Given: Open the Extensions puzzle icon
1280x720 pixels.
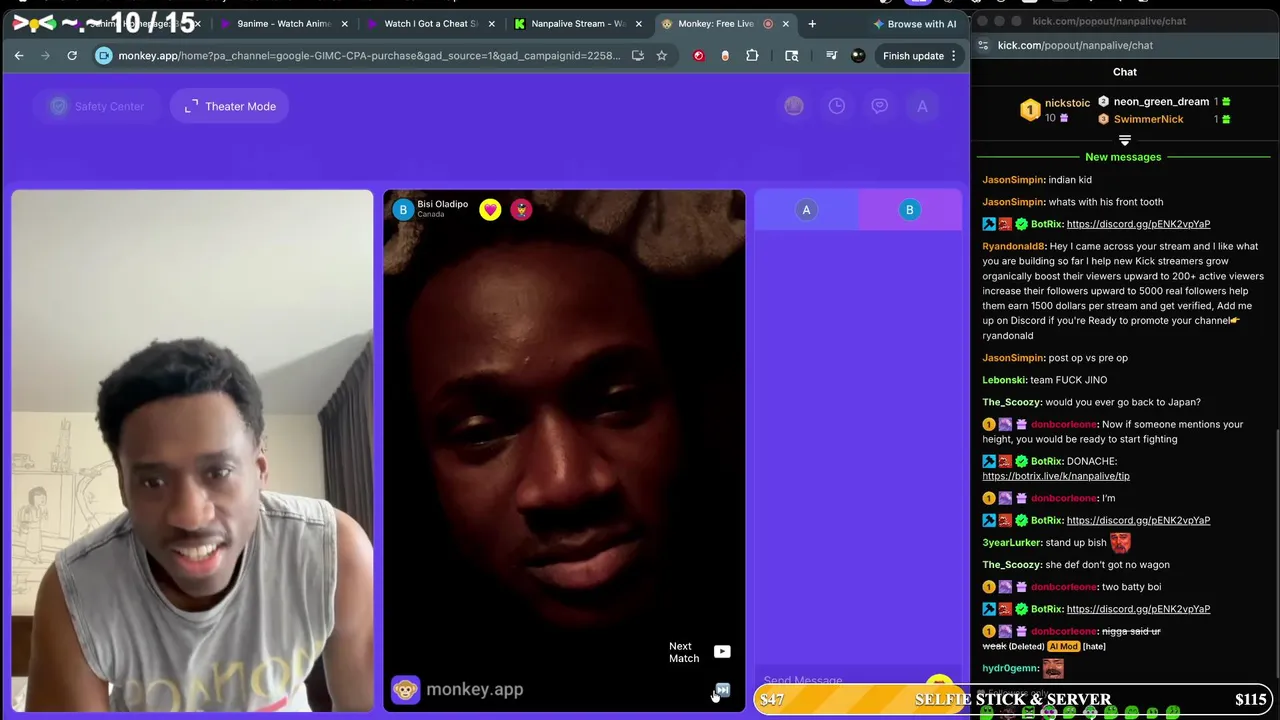Looking at the screenshot, I should click(x=752, y=56).
